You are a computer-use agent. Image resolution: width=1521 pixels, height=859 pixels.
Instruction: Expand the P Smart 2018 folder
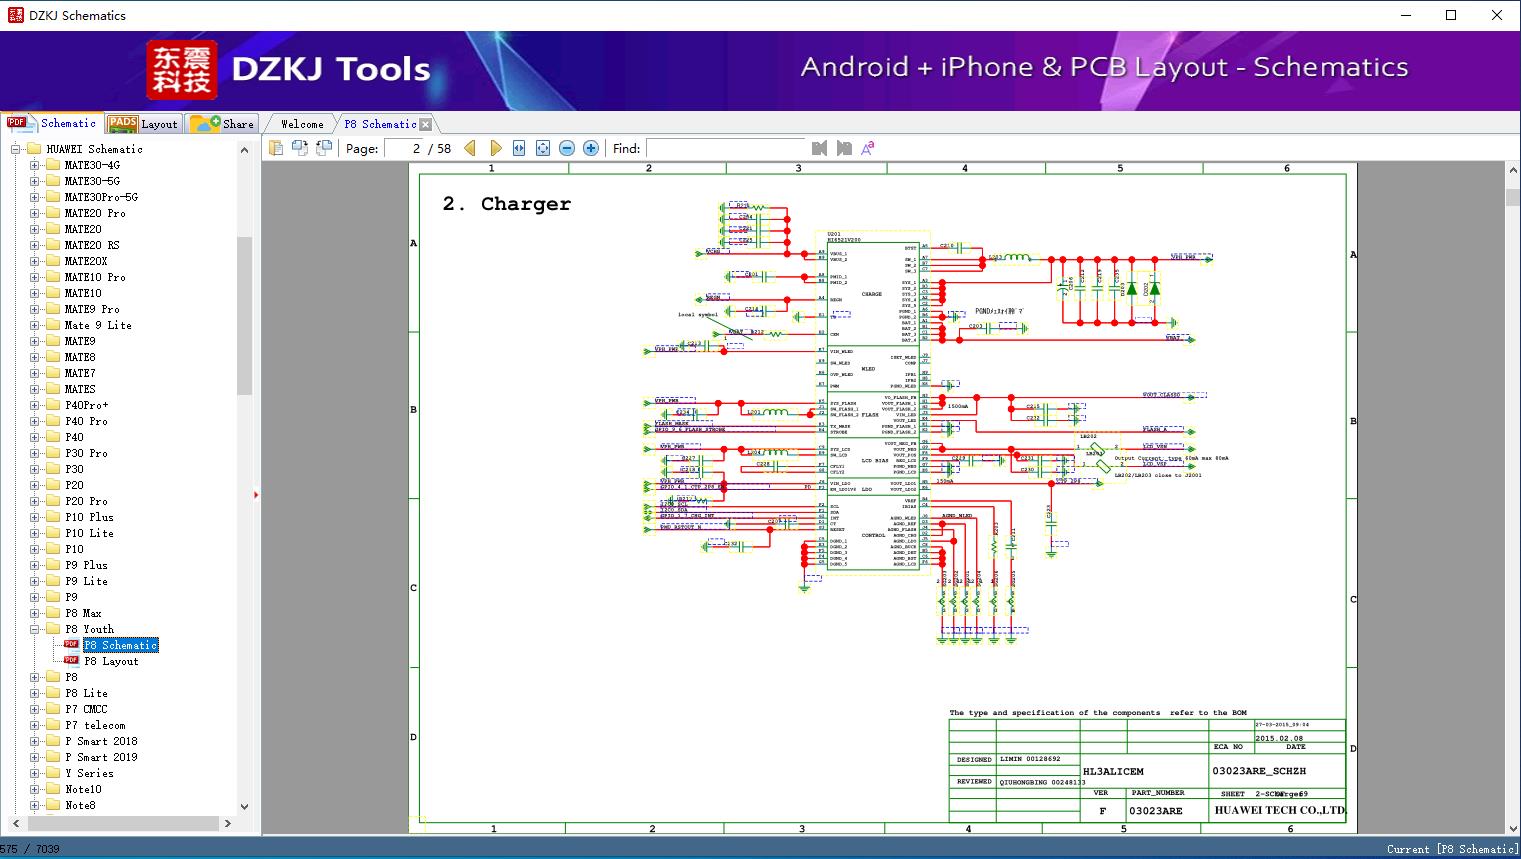click(x=35, y=741)
